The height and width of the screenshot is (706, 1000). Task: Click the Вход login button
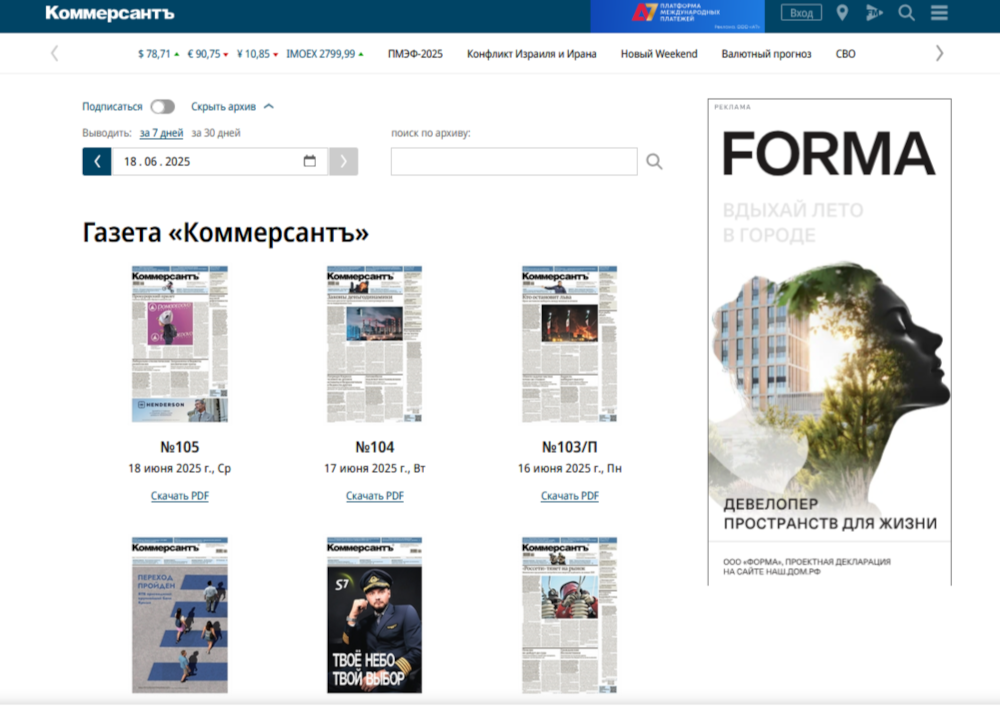click(801, 13)
